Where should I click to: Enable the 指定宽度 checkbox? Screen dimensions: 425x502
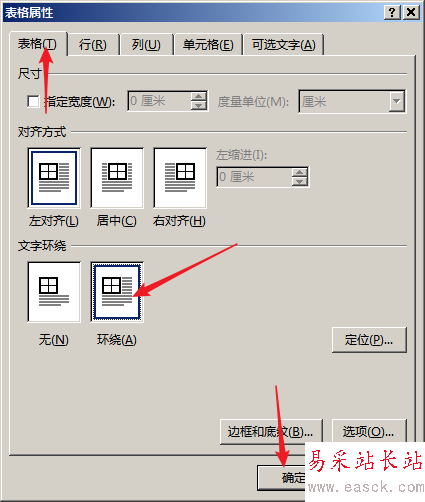(x=33, y=101)
